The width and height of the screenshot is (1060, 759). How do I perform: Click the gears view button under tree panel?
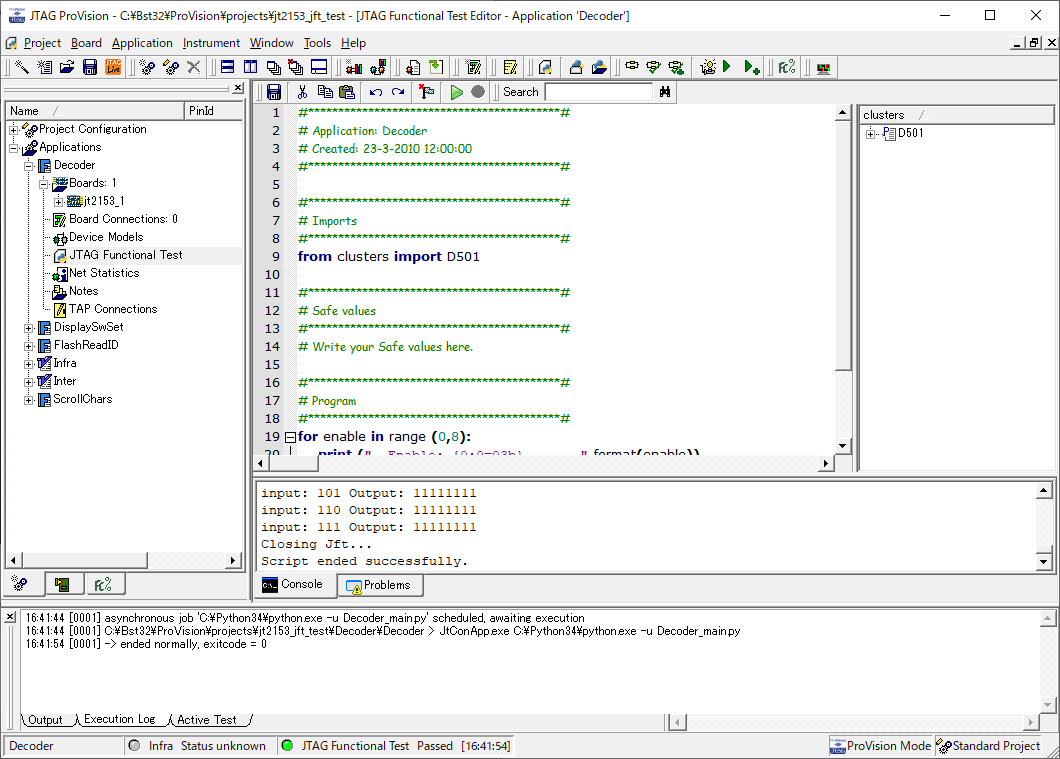(x=20, y=583)
